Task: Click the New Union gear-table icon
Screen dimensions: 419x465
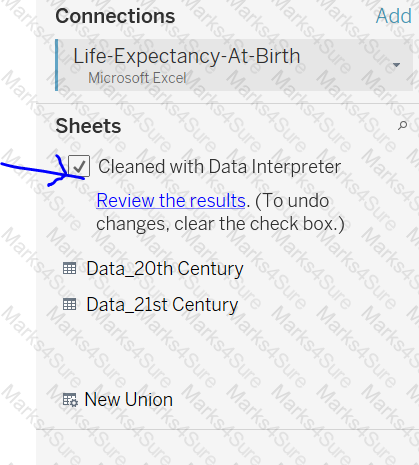Action: tap(70, 400)
